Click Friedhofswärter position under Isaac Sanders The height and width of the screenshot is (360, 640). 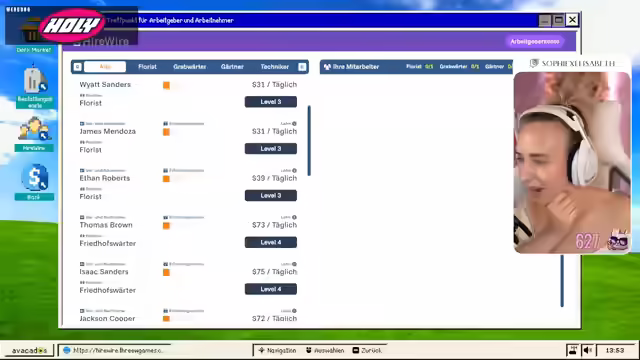pos(107,290)
